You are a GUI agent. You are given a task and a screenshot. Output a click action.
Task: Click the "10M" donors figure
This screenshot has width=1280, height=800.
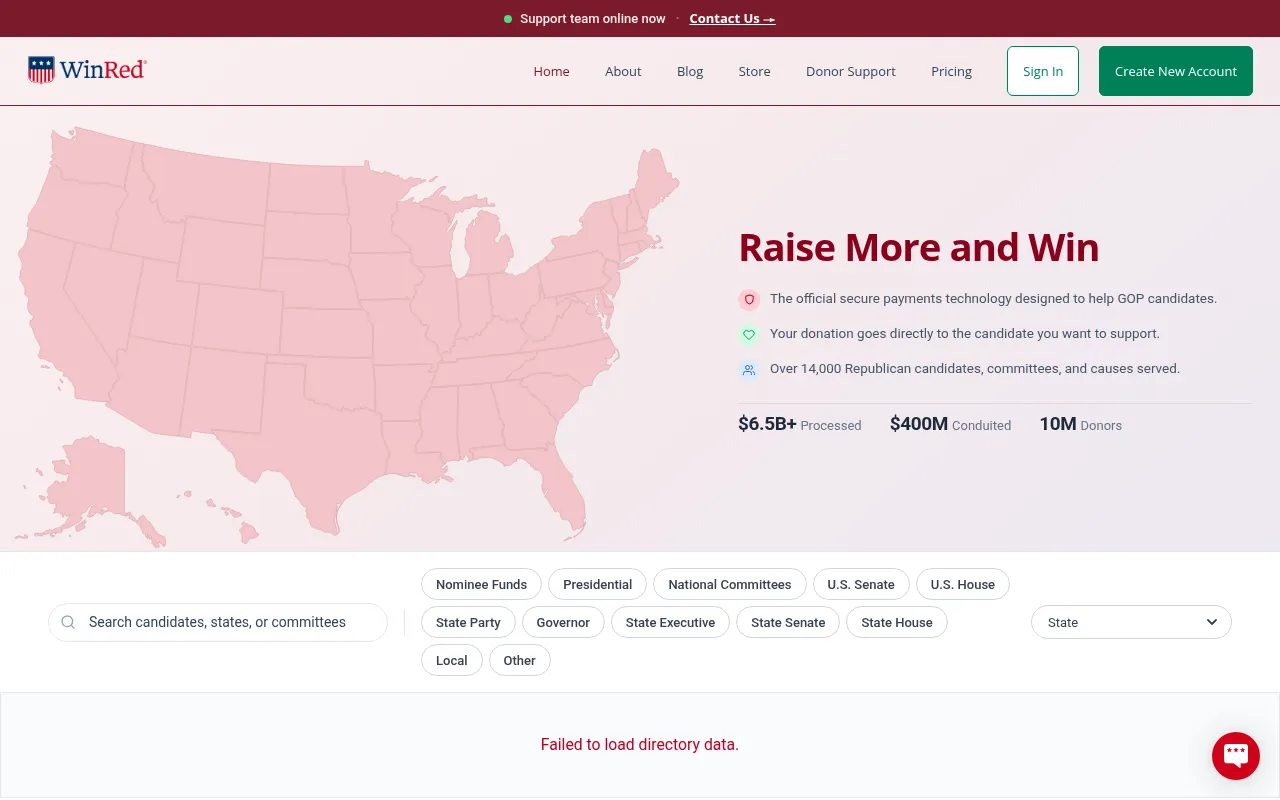[x=1058, y=424]
